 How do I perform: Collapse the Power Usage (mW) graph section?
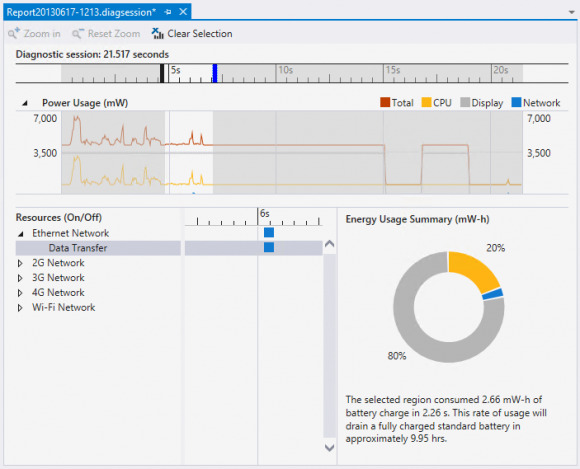(x=24, y=103)
